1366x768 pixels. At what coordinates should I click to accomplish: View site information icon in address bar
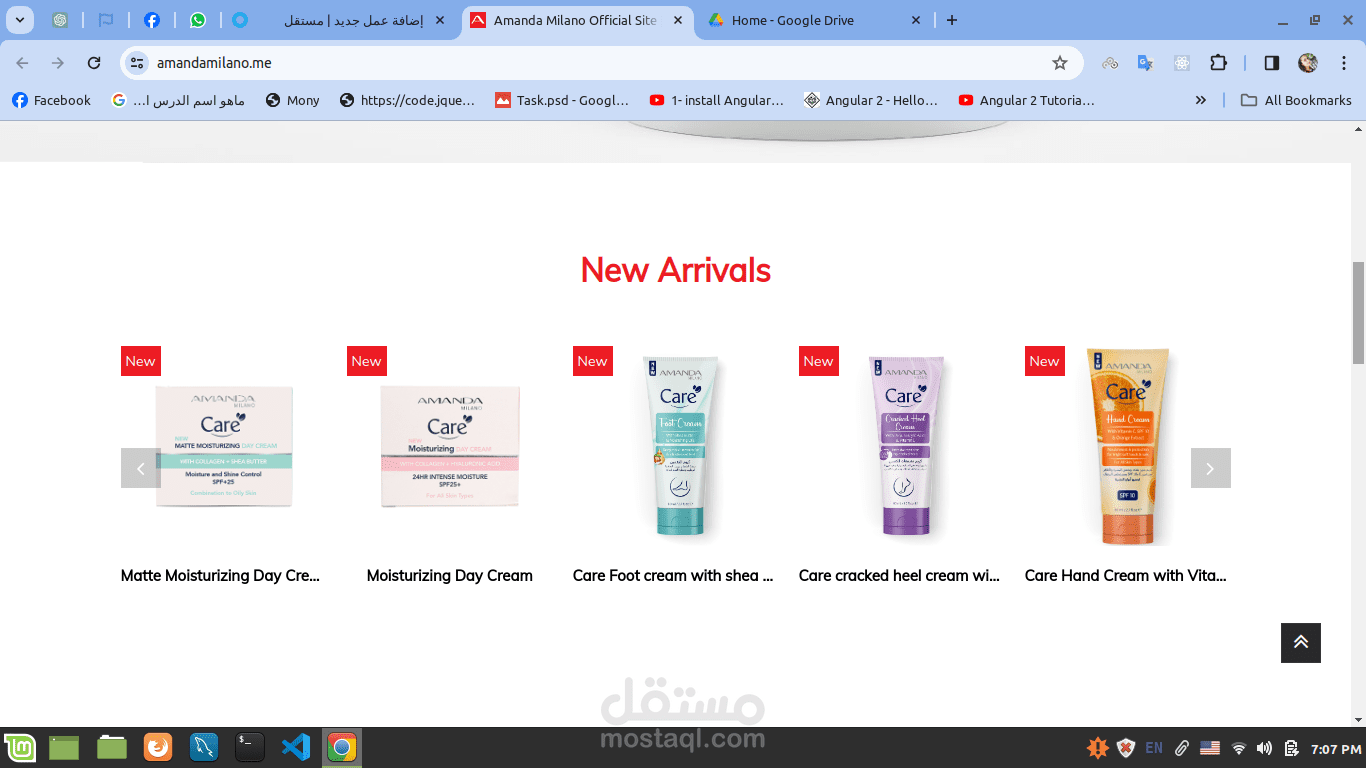(137, 63)
